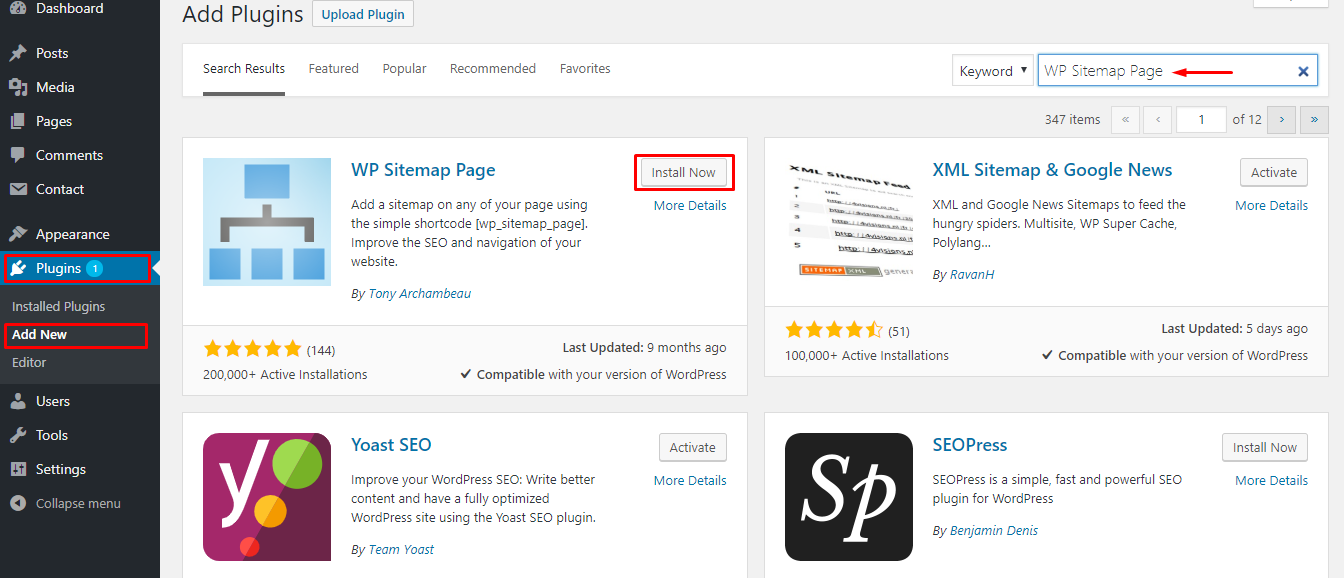1344x578 pixels.
Task: Switch to the Popular tab
Action: (x=404, y=69)
